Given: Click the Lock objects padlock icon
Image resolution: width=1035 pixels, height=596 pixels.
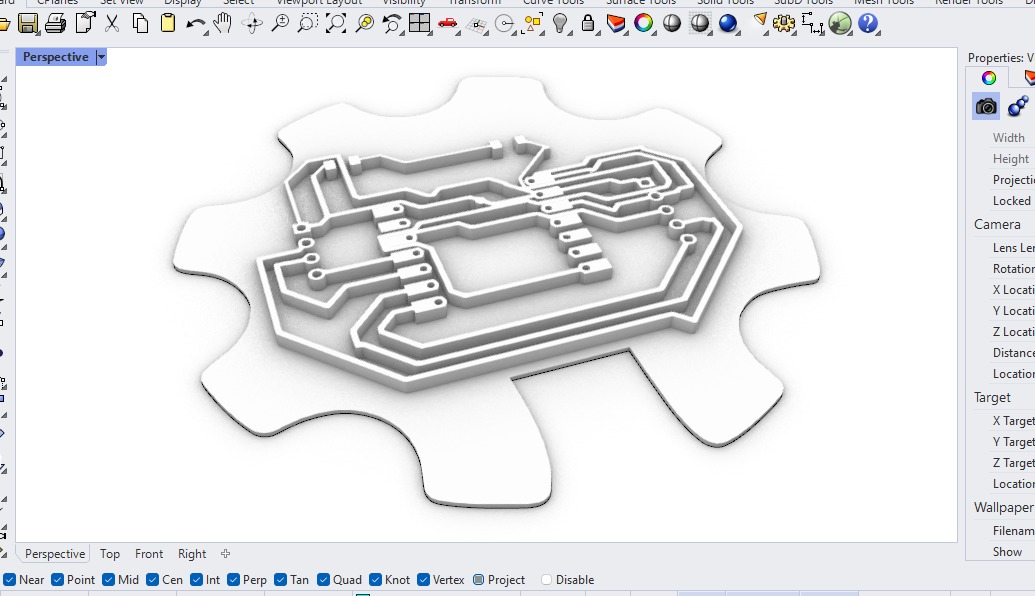Looking at the screenshot, I should pos(587,24).
